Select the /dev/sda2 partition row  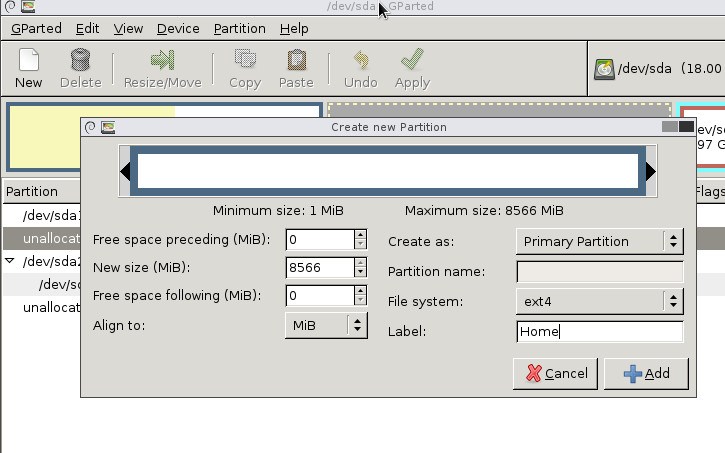pyautogui.click(x=42, y=261)
